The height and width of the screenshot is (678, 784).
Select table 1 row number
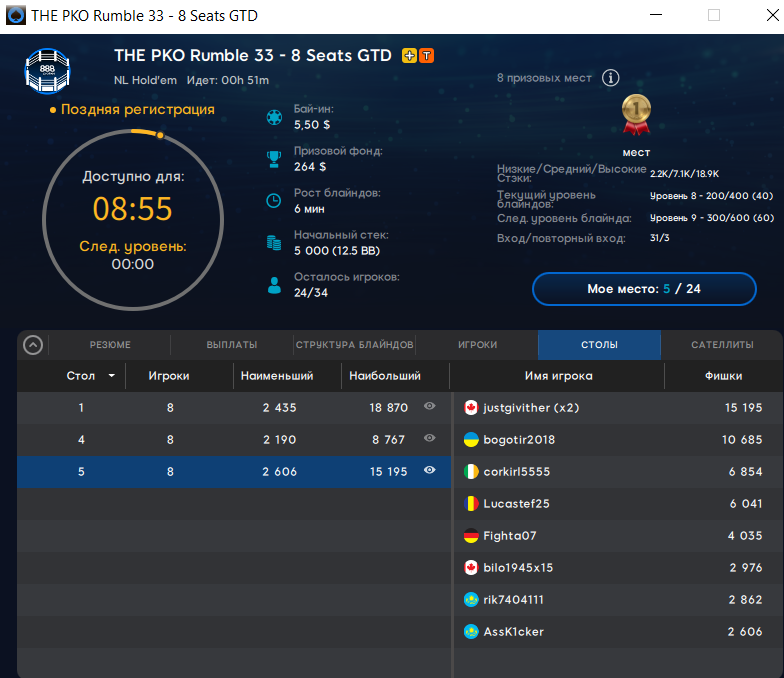(81, 408)
